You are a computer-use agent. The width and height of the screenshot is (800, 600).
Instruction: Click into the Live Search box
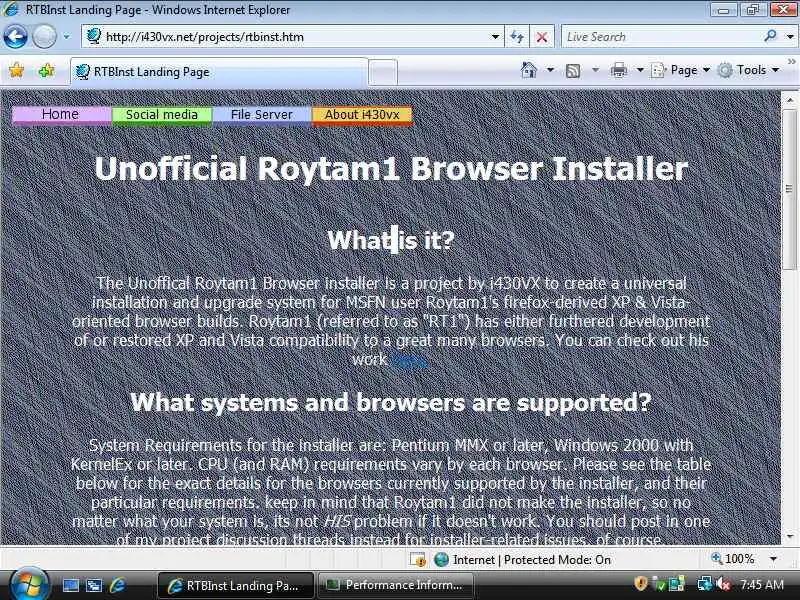(x=661, y=37)
